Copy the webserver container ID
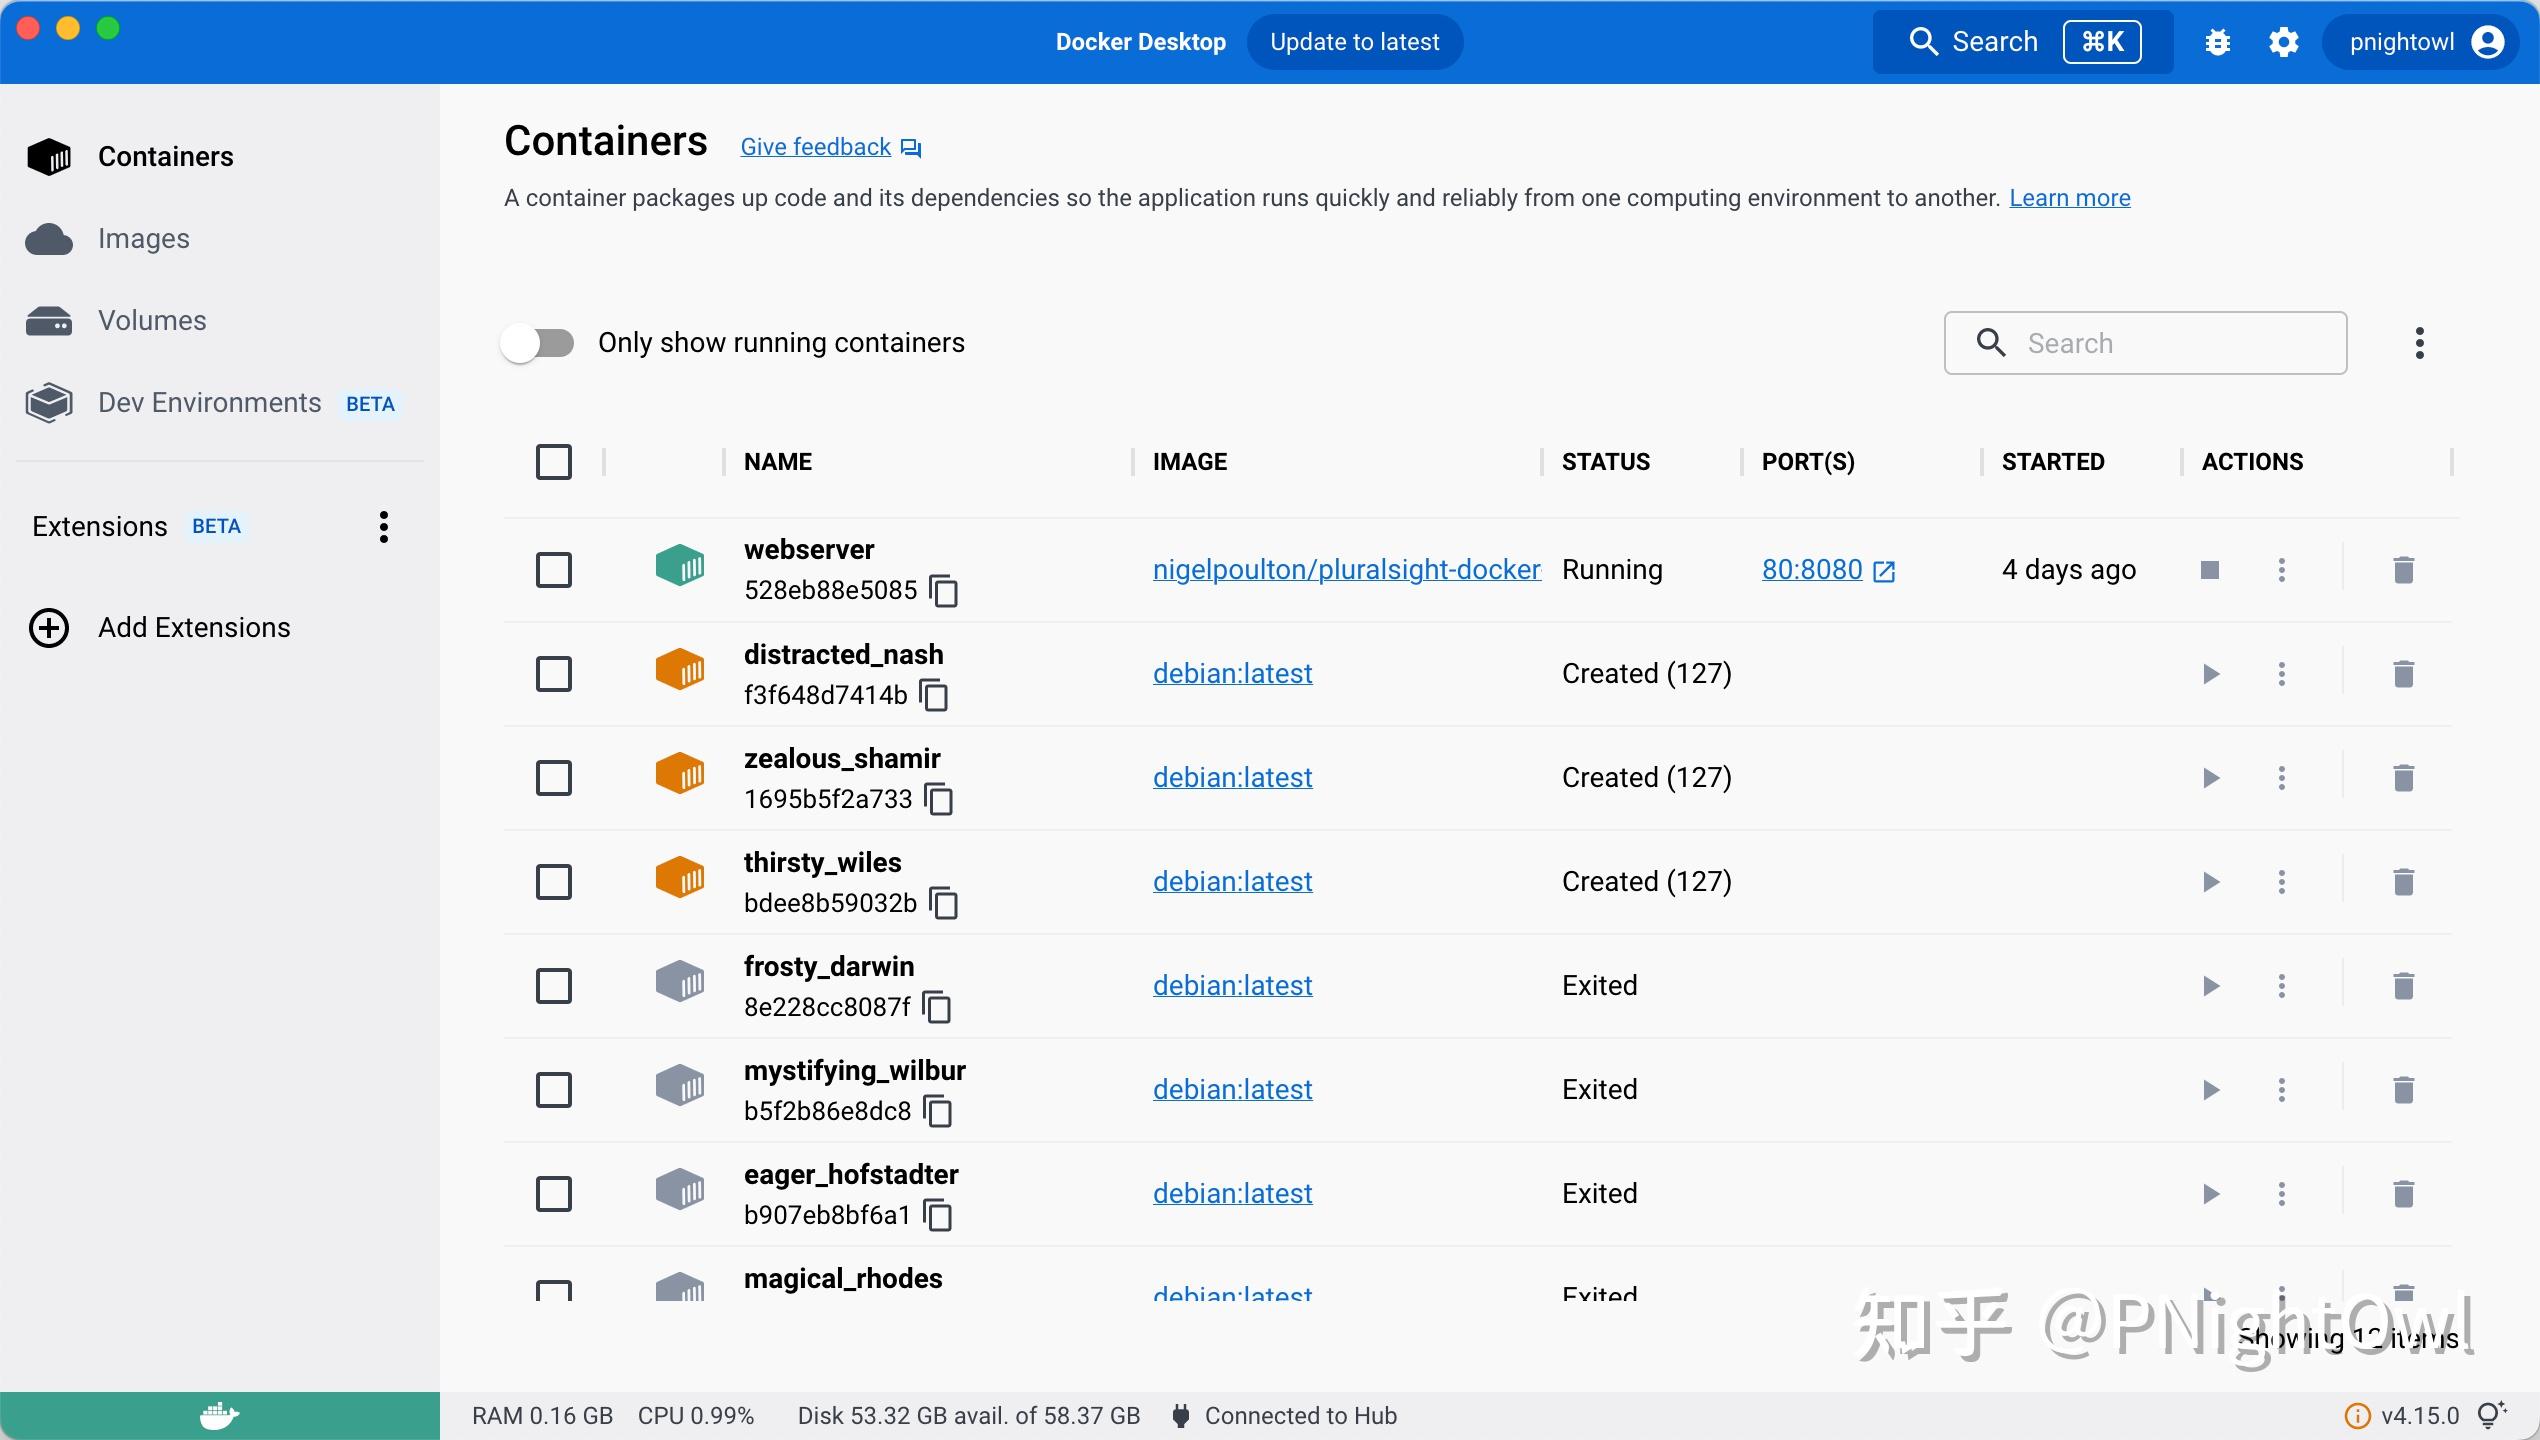 944,591
